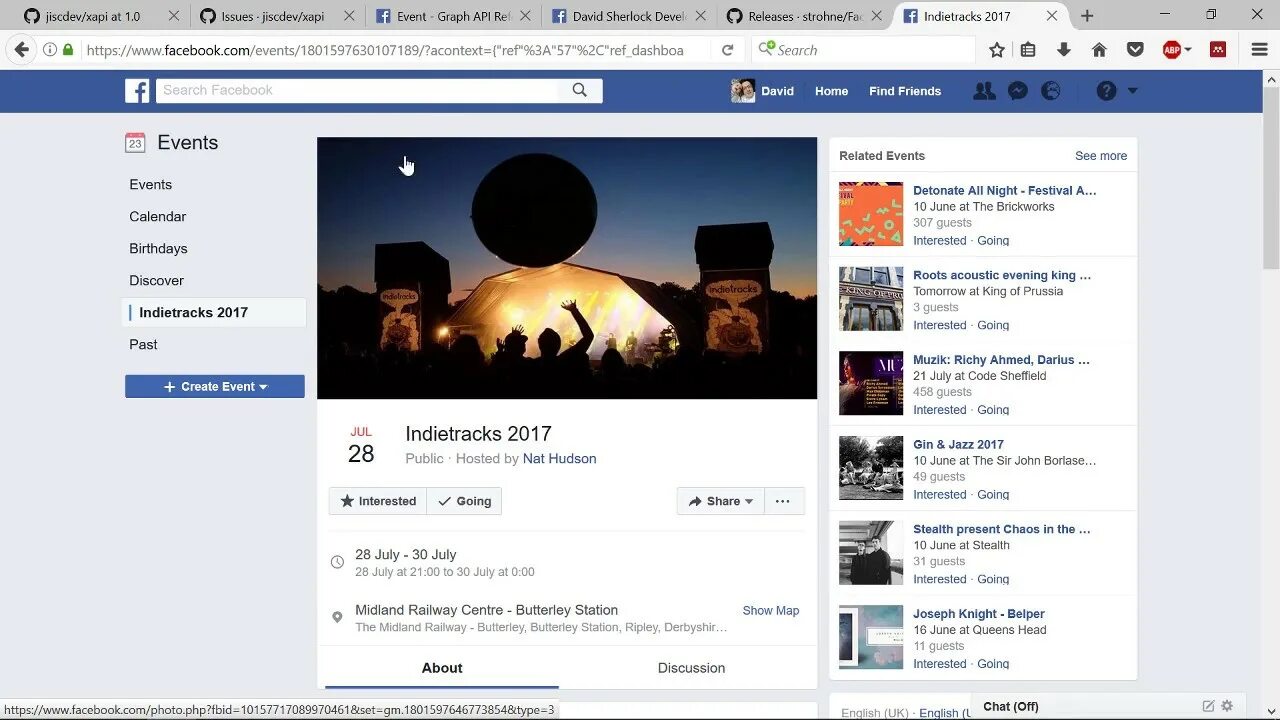Click the secure padlock icon
The image size is (1280, 720).
coord(68,50)
